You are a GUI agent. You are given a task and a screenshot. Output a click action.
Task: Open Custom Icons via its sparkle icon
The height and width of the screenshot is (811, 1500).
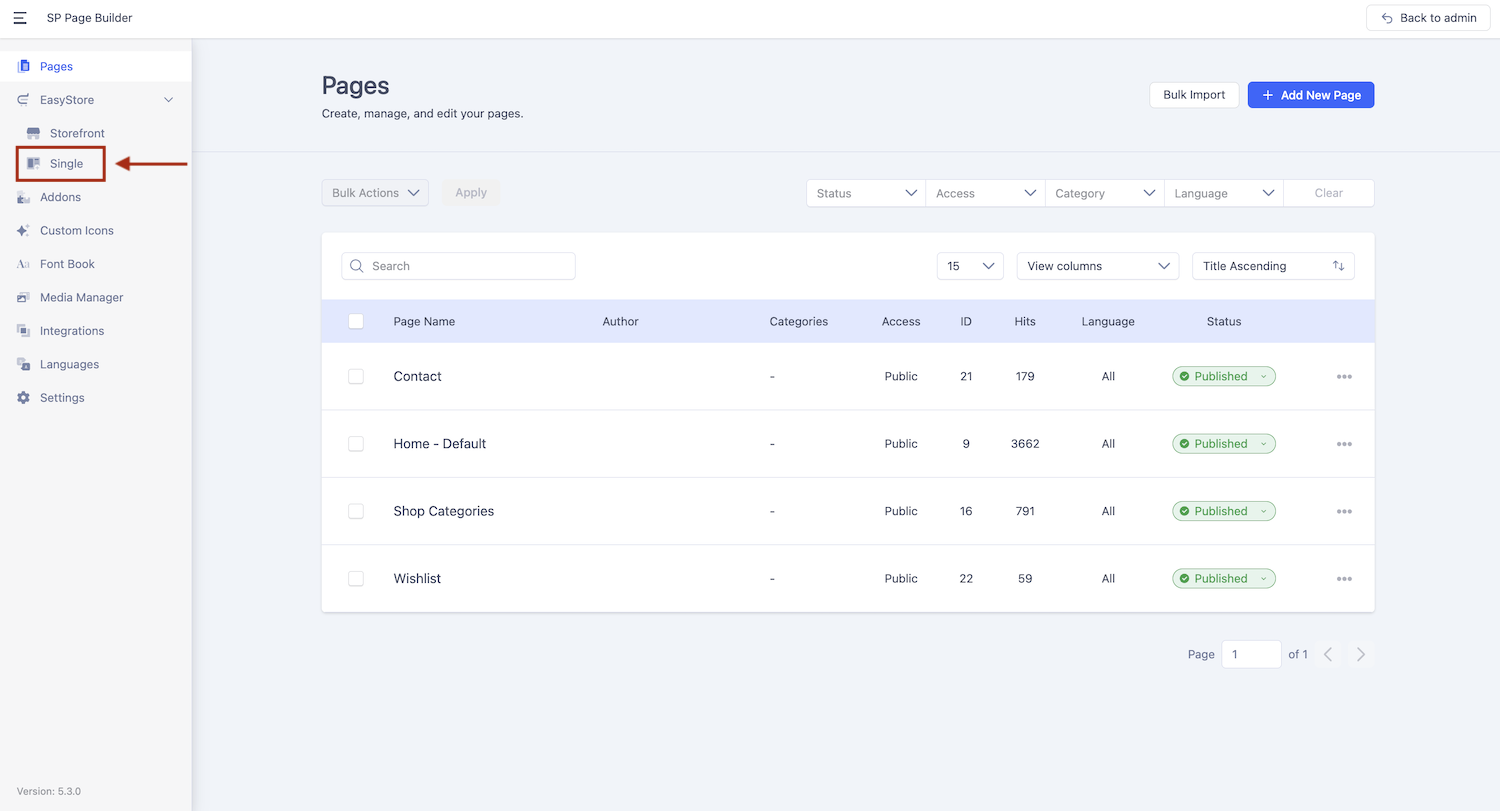23,230
